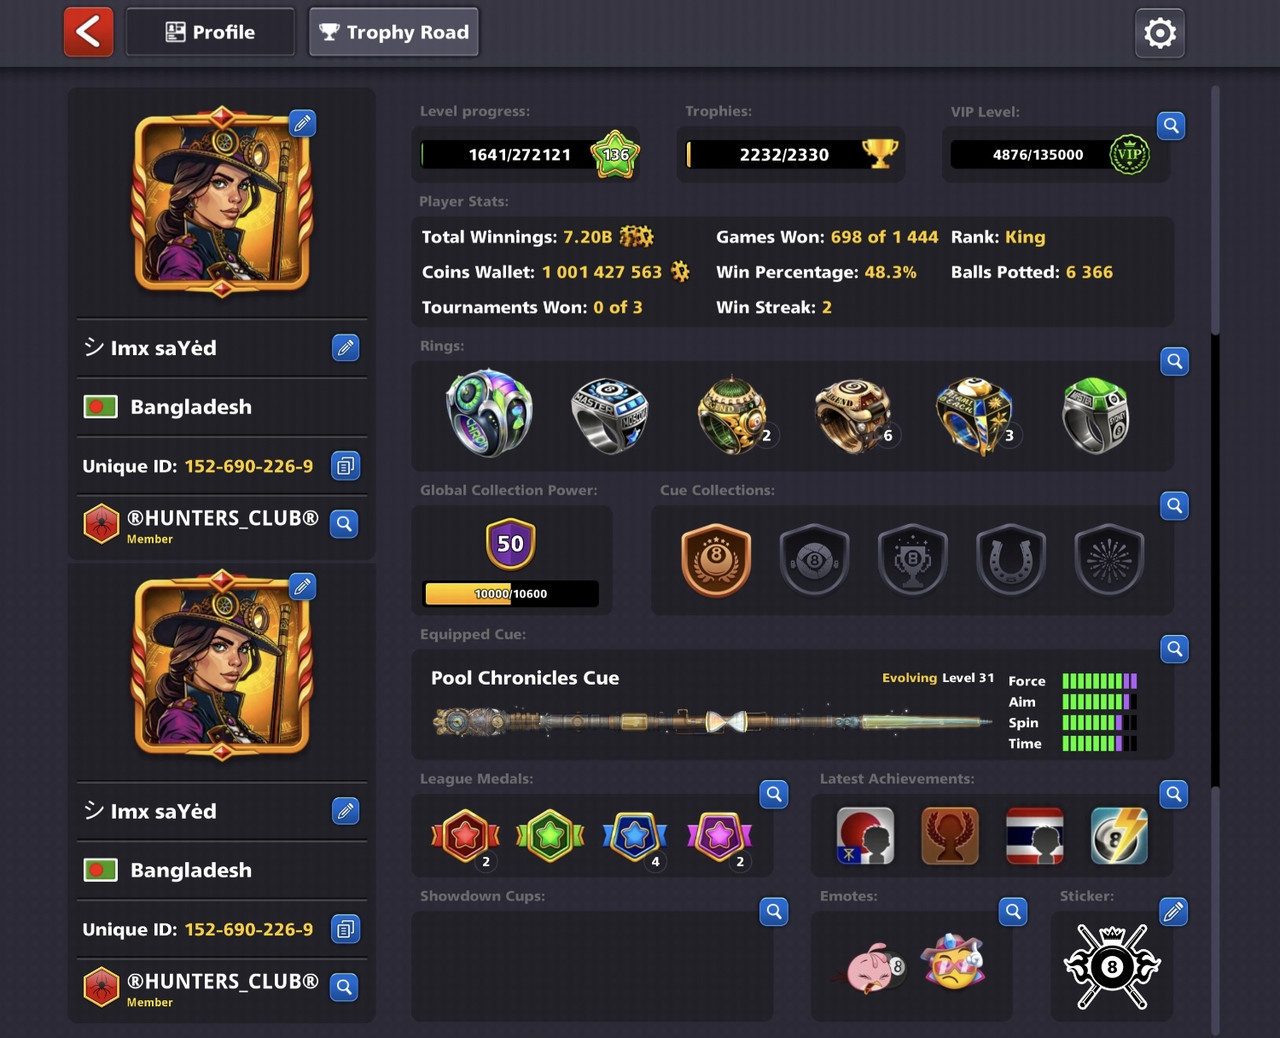The width and height of the screenshot is (1280, 1038).
Task: Edit the upper player name with pencil icon
Action: (x=345, y=348)
